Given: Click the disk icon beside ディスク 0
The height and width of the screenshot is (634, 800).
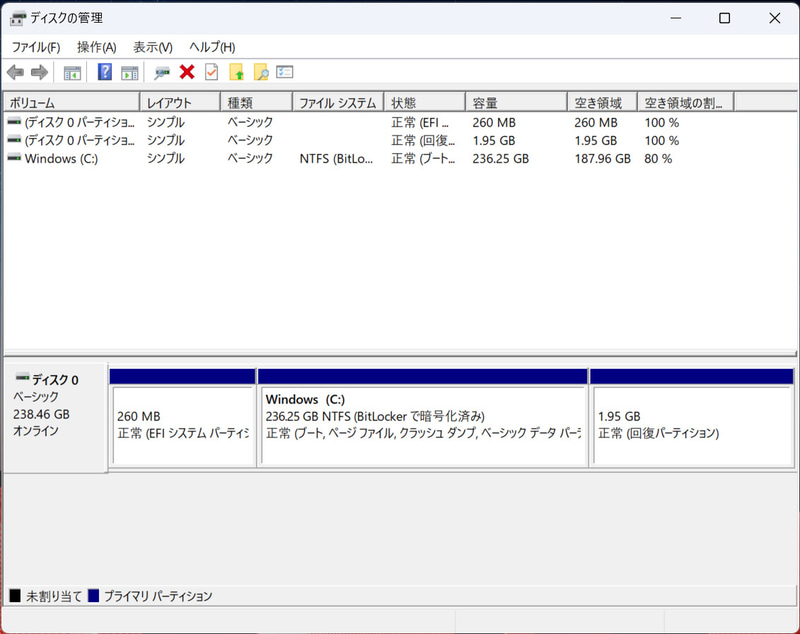Looking at the screenshot, I should tap(22, 378).
